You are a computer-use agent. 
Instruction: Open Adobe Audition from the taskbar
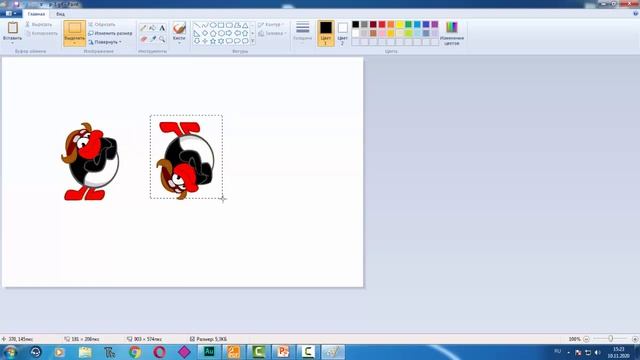click(209, 352)
